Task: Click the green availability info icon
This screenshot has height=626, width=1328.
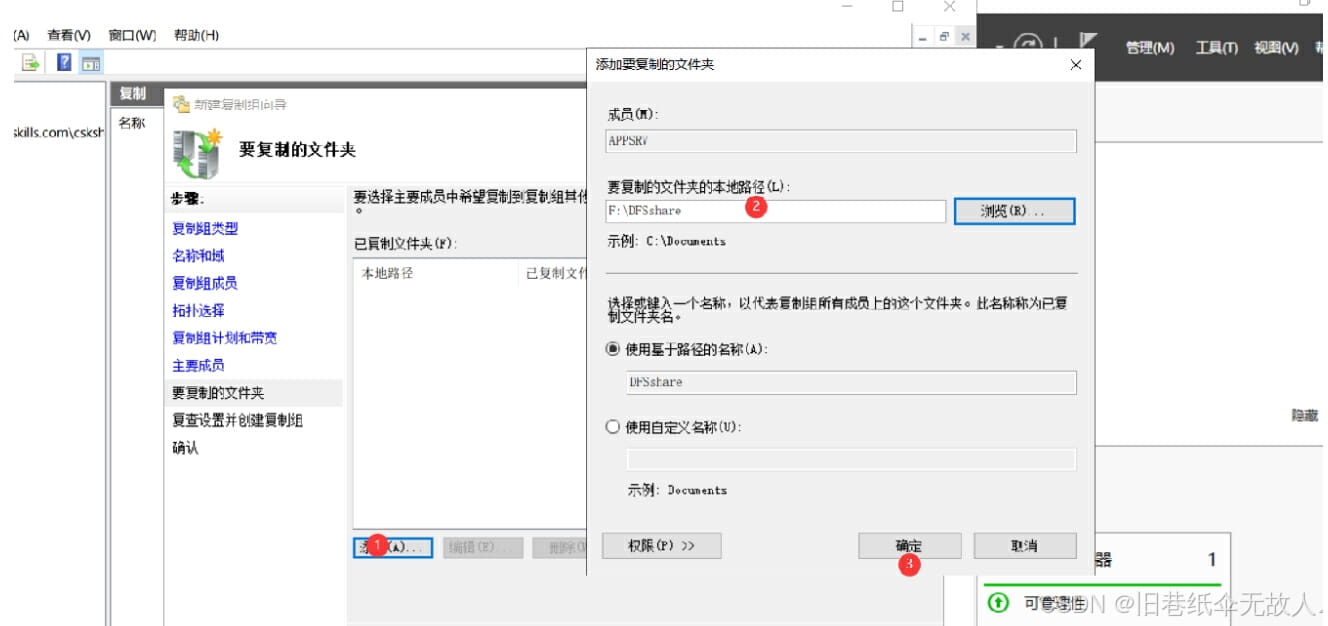Action: coord(997,604)
